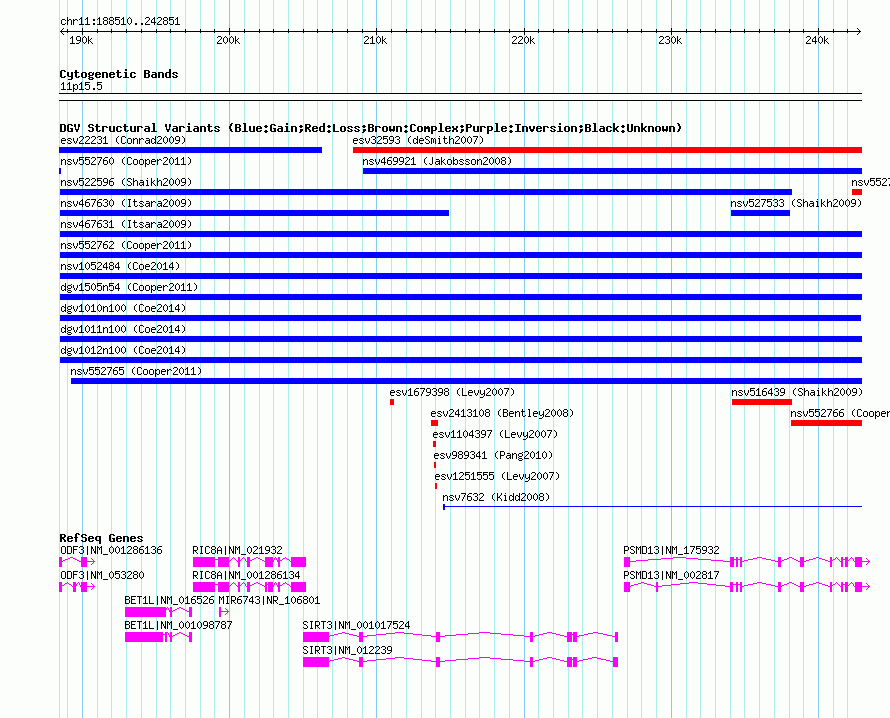Open variant esv32593 (deSmith2007) label

(418, 140)
